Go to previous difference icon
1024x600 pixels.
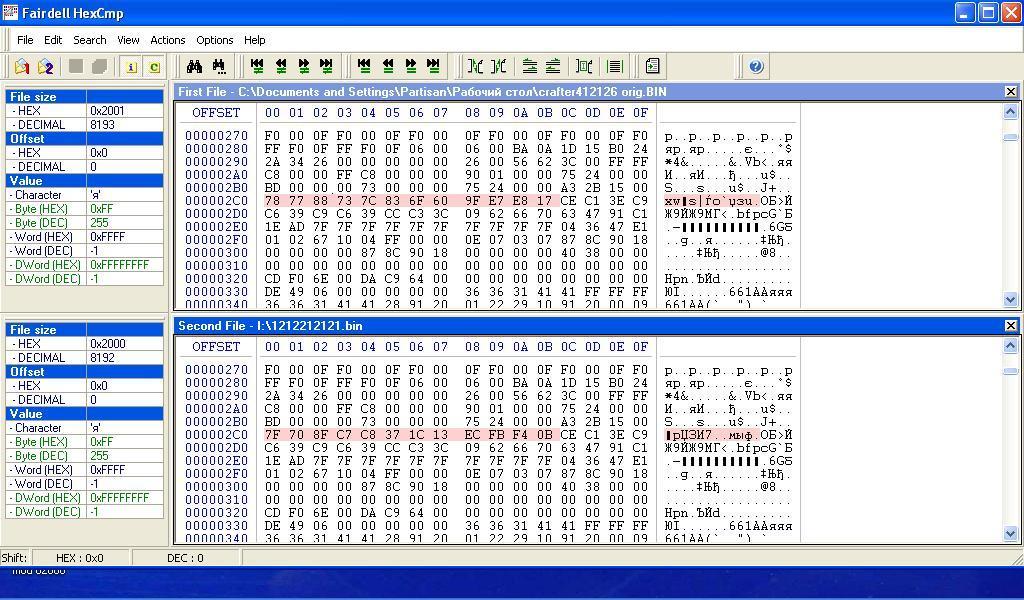click(281, 66)
